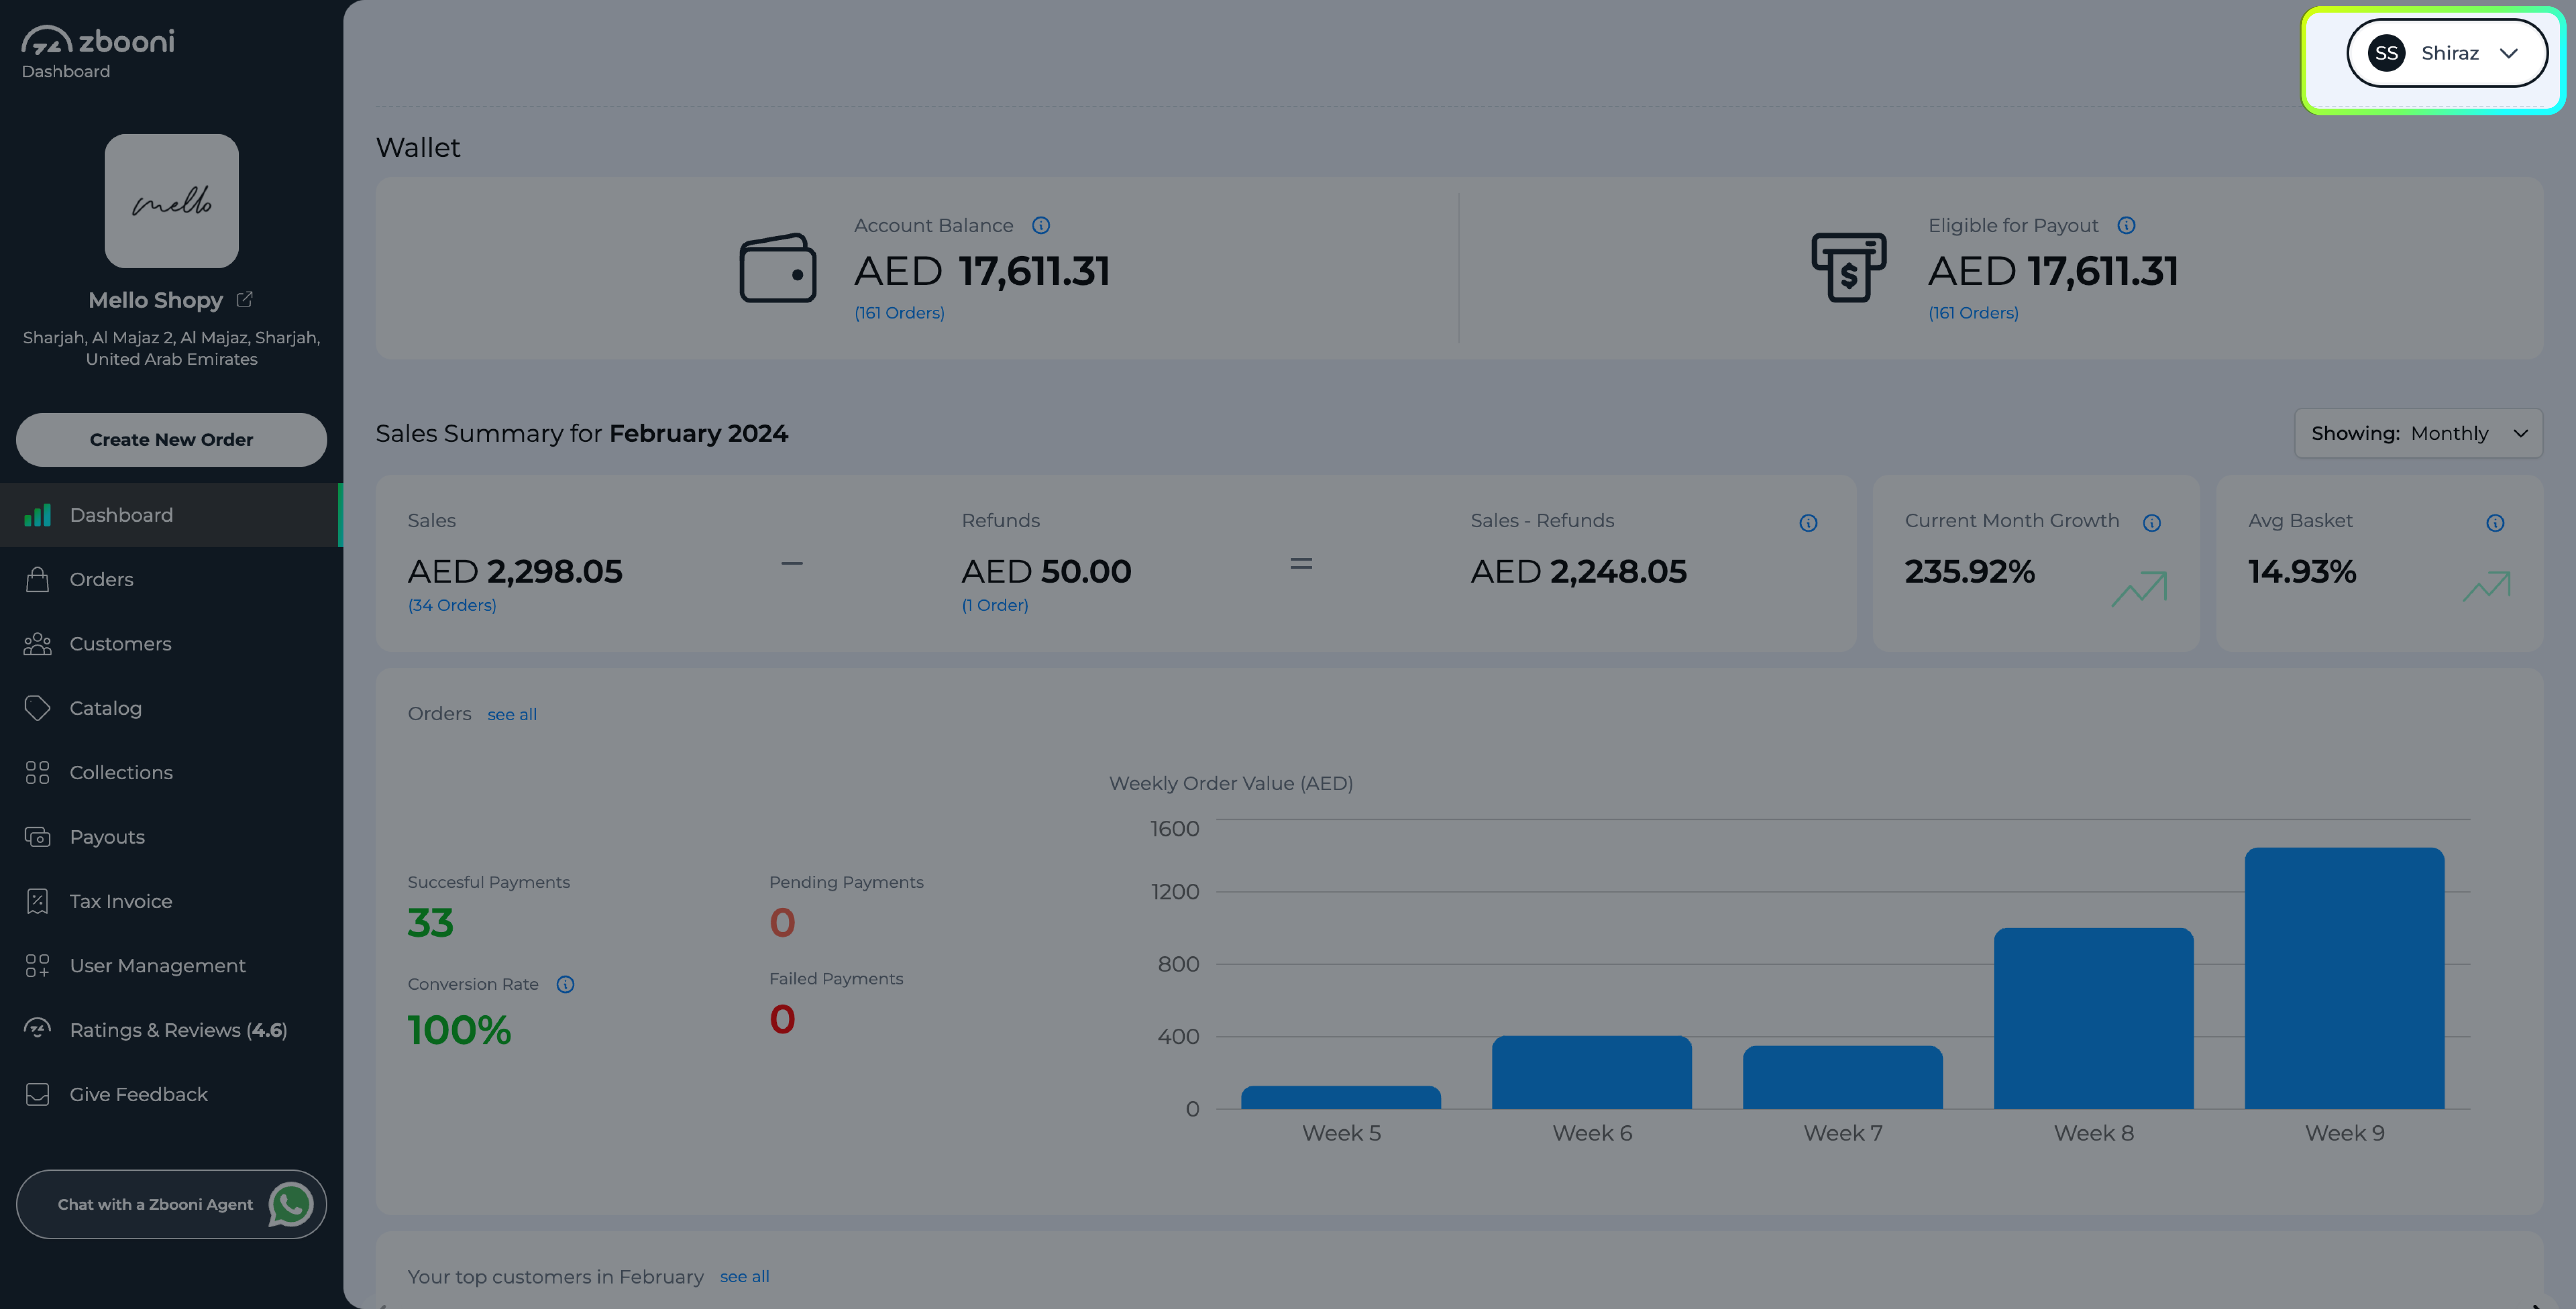Click the 100% conversion rate value
This screenshot has height=1309, width=2576.
459,1030
